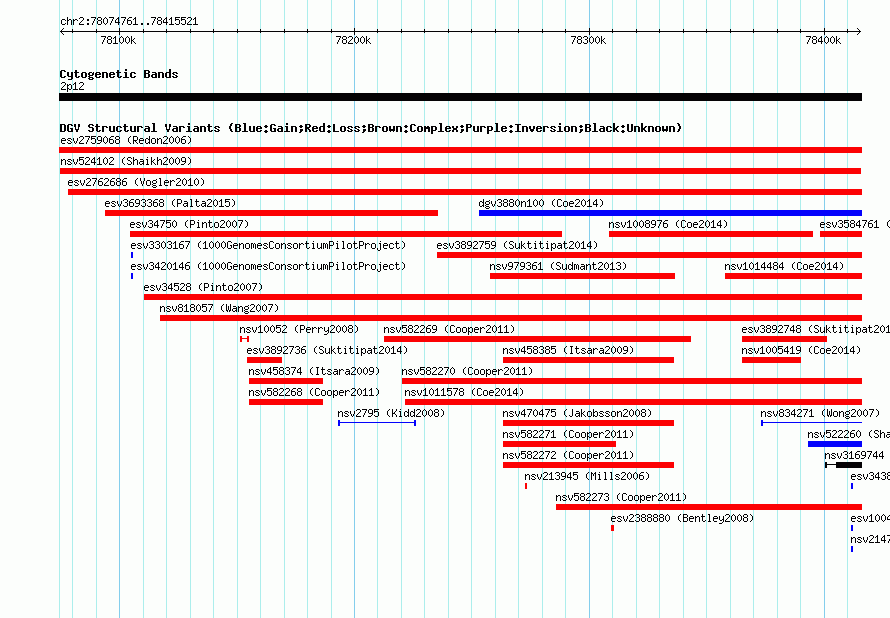Image resolution: width=890 pixels, height=618 pixels.
Task: Click the 78300k ruler position
Action: (588, 40)
